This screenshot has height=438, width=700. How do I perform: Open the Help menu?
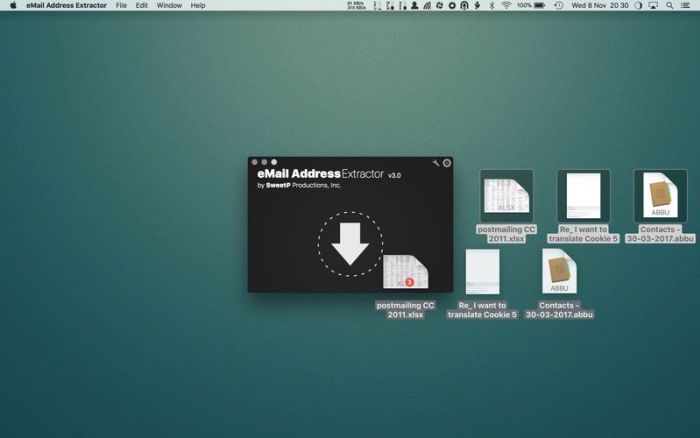click(198, 5)
